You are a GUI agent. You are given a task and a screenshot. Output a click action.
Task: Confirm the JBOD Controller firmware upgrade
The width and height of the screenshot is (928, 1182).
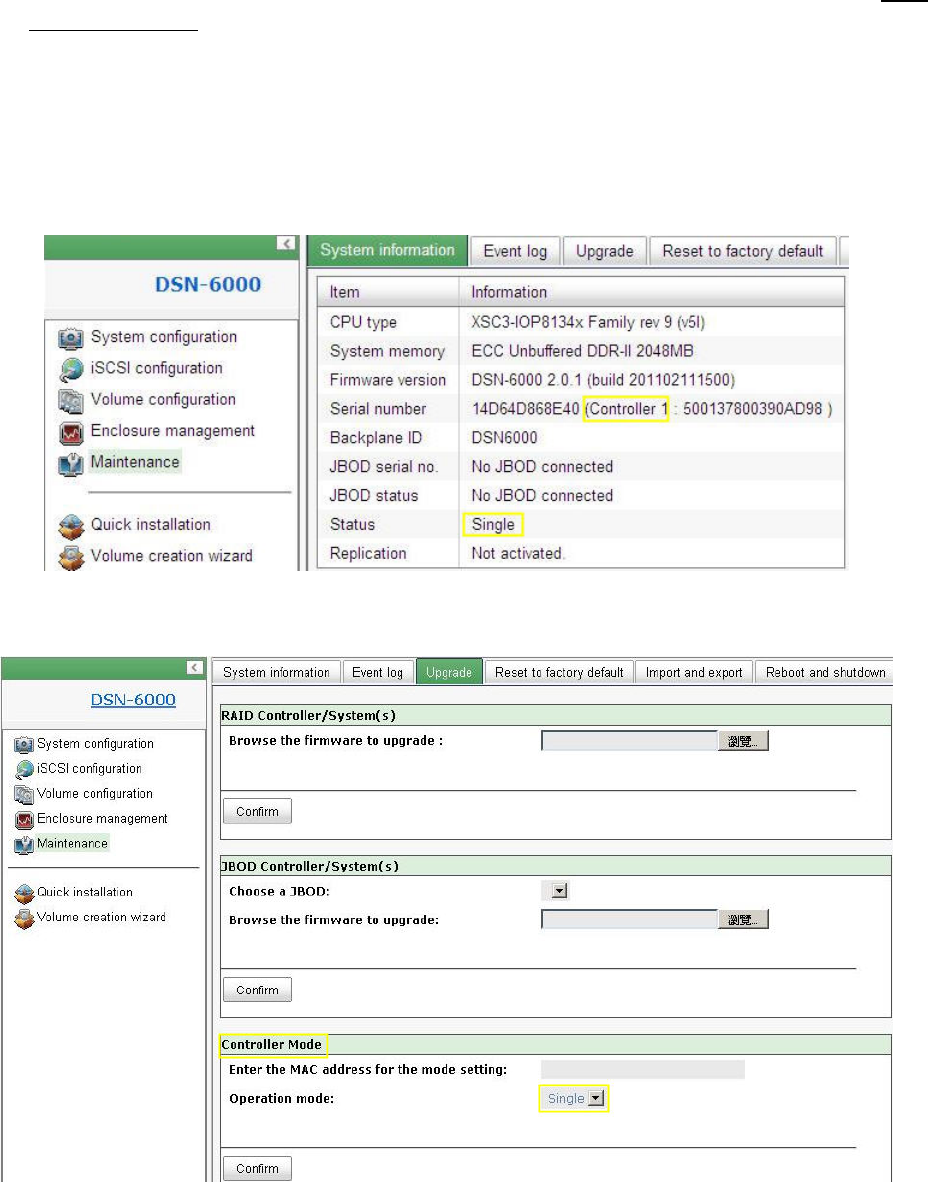[x=257, y=990]
